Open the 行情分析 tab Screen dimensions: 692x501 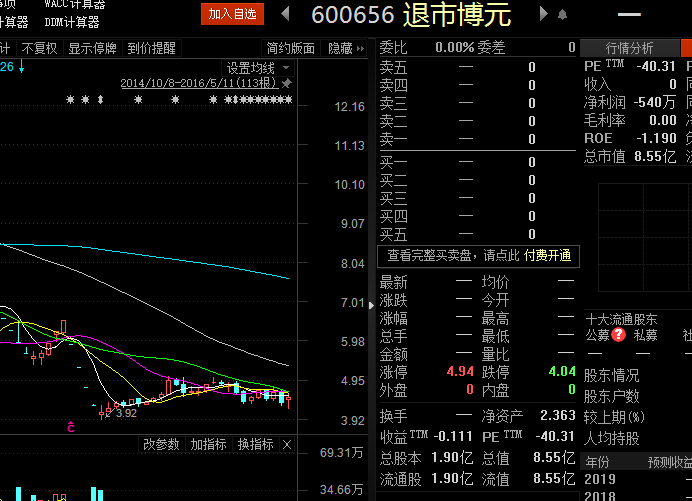point(629,48)
